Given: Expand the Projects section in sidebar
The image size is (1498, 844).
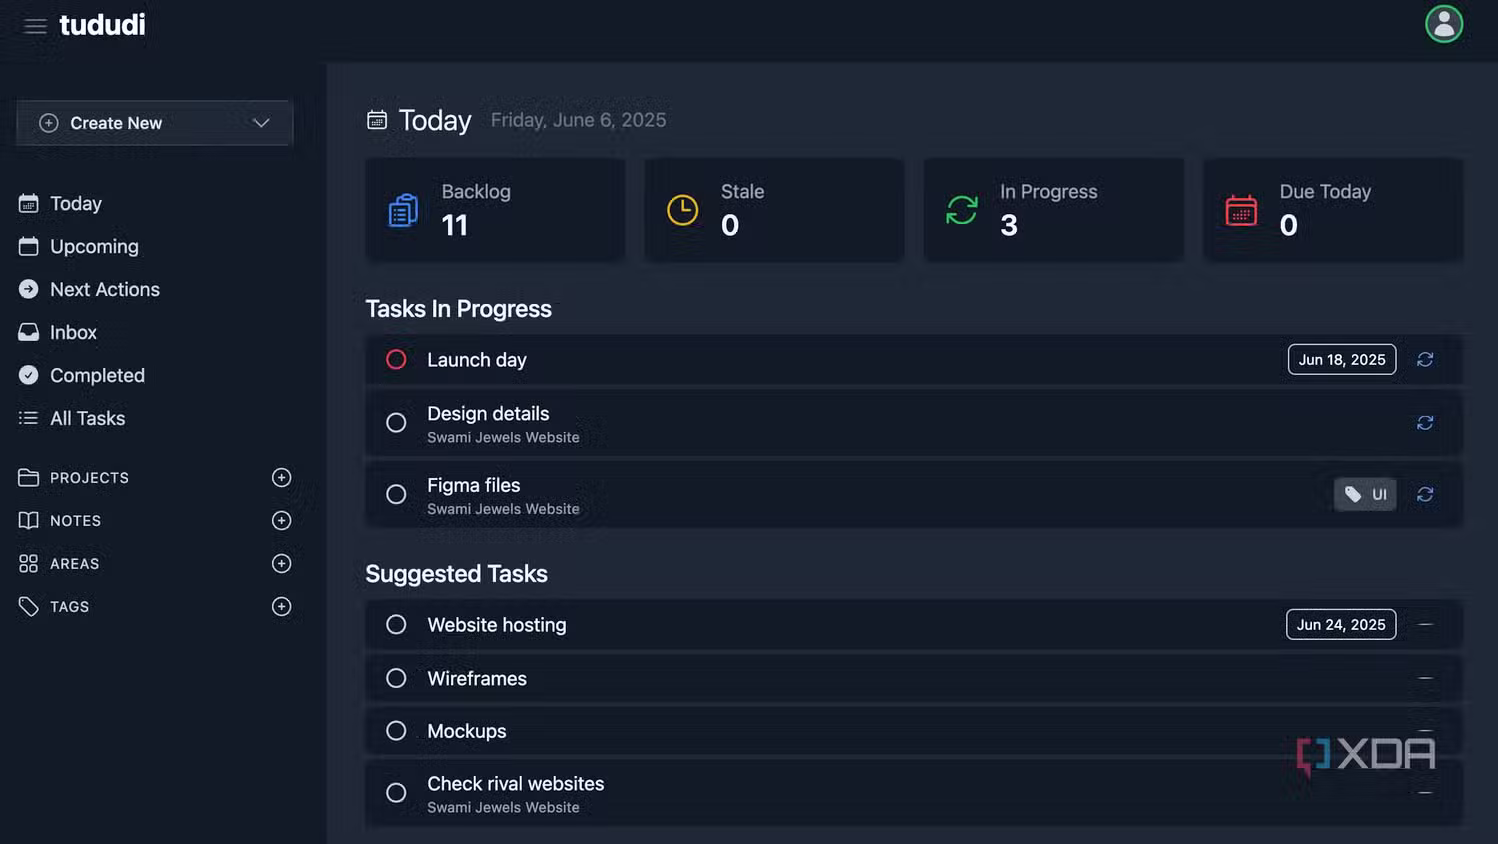Looking at the screenshot, I should point(89,478).
